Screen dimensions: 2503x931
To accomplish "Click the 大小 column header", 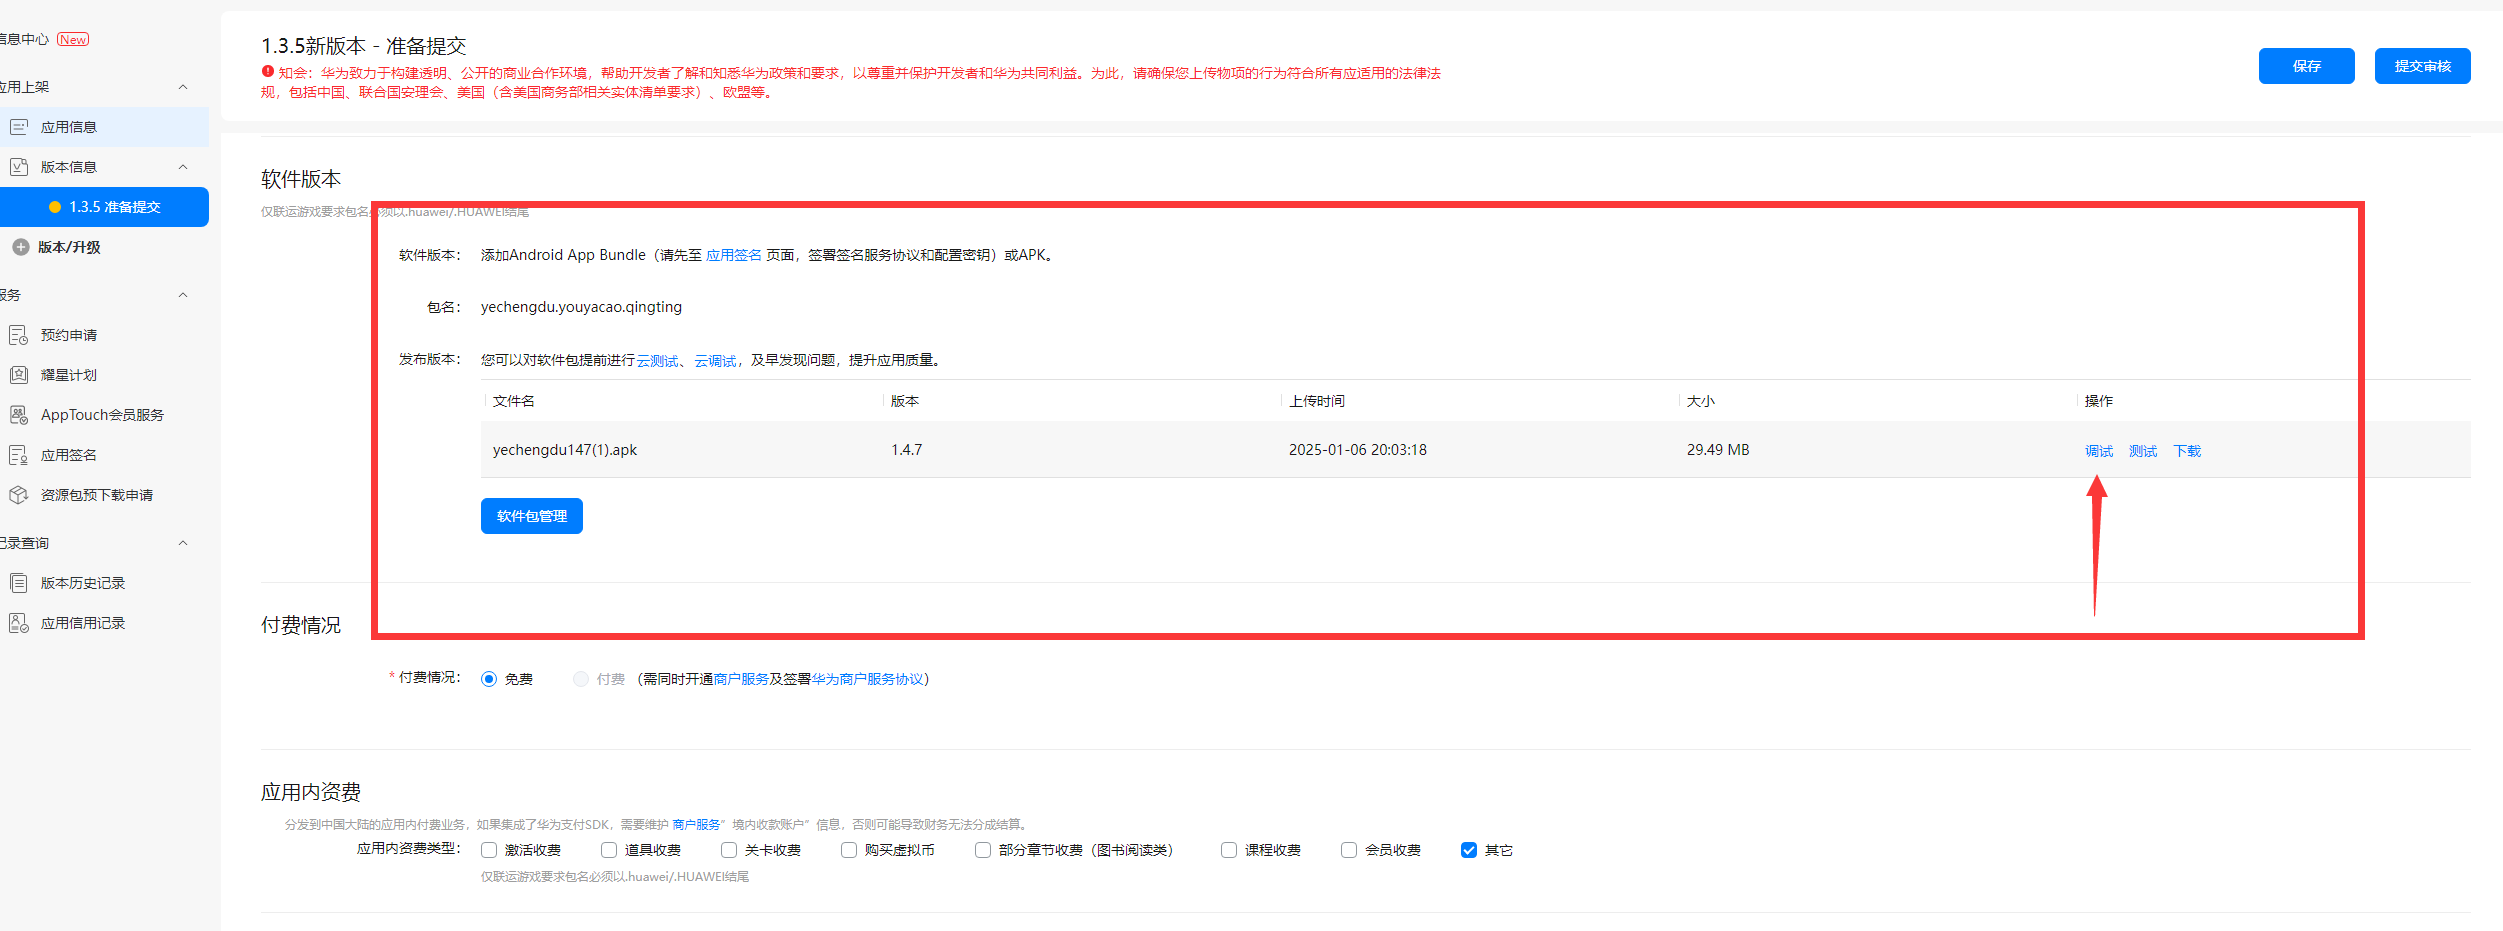I will point(1701,401).
